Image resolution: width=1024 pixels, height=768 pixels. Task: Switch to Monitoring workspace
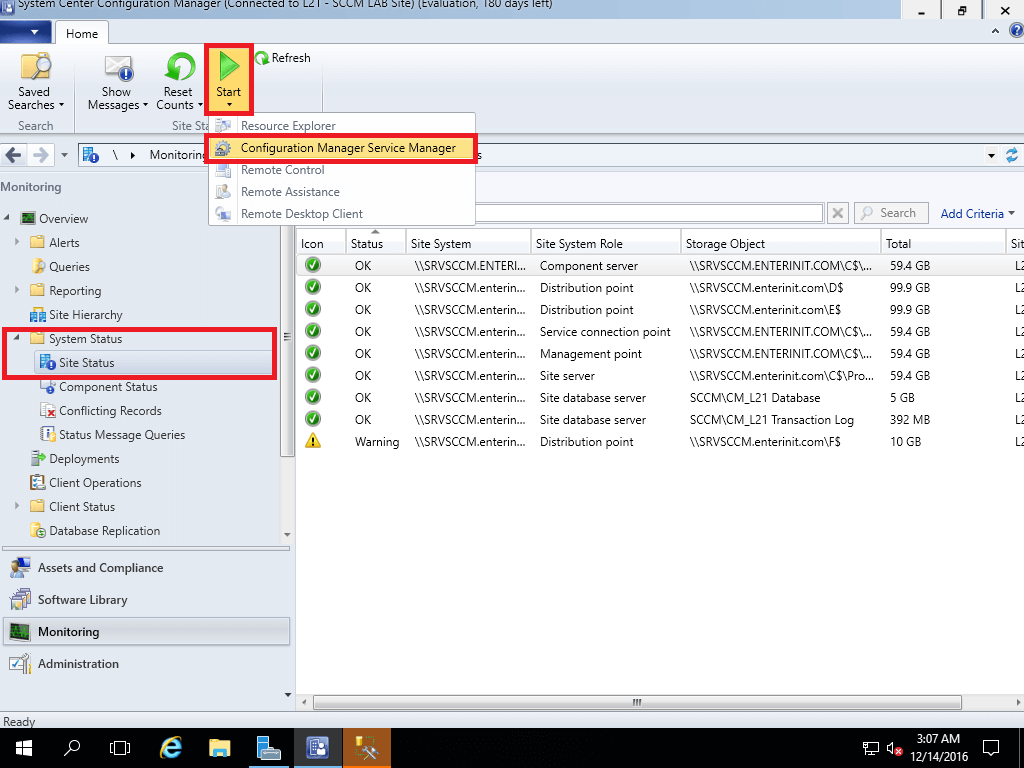[146, 632]
